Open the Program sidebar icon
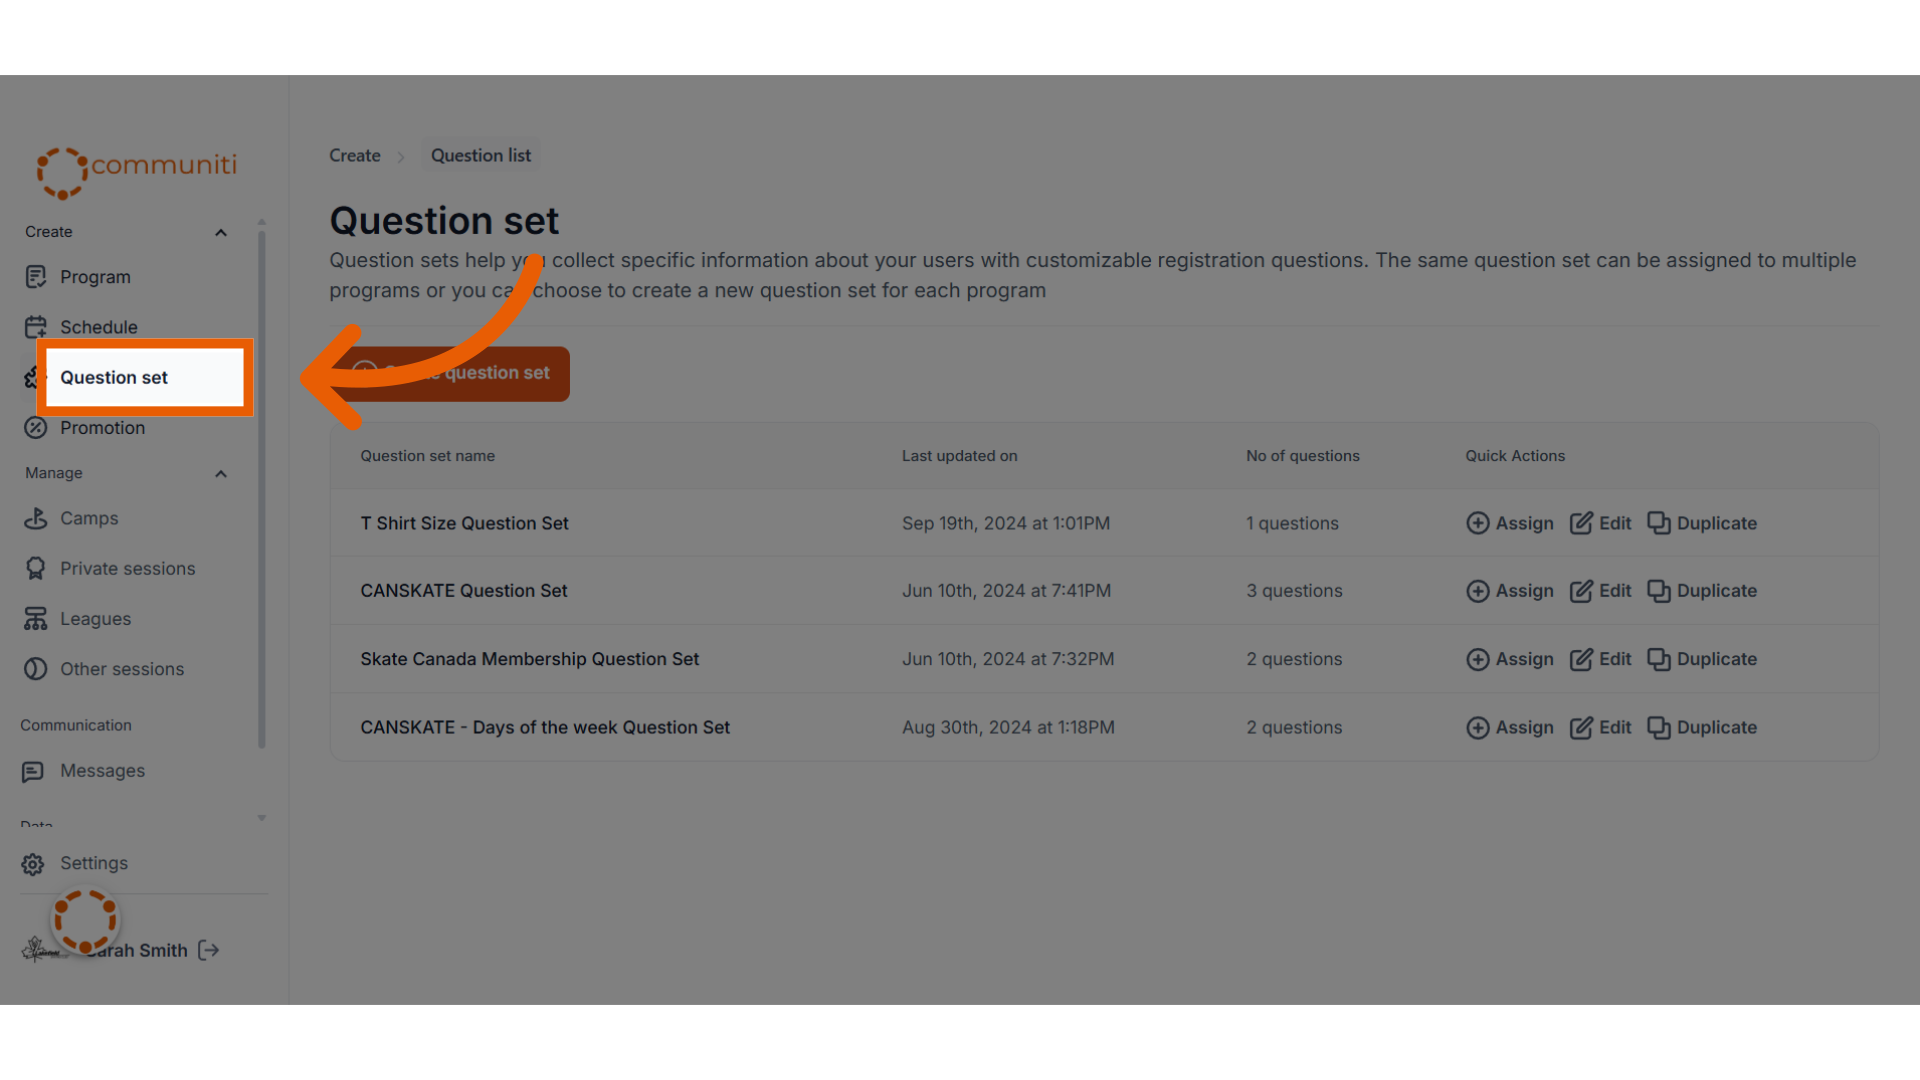Screen dimensions: 1920x1080 coord(36,277)
